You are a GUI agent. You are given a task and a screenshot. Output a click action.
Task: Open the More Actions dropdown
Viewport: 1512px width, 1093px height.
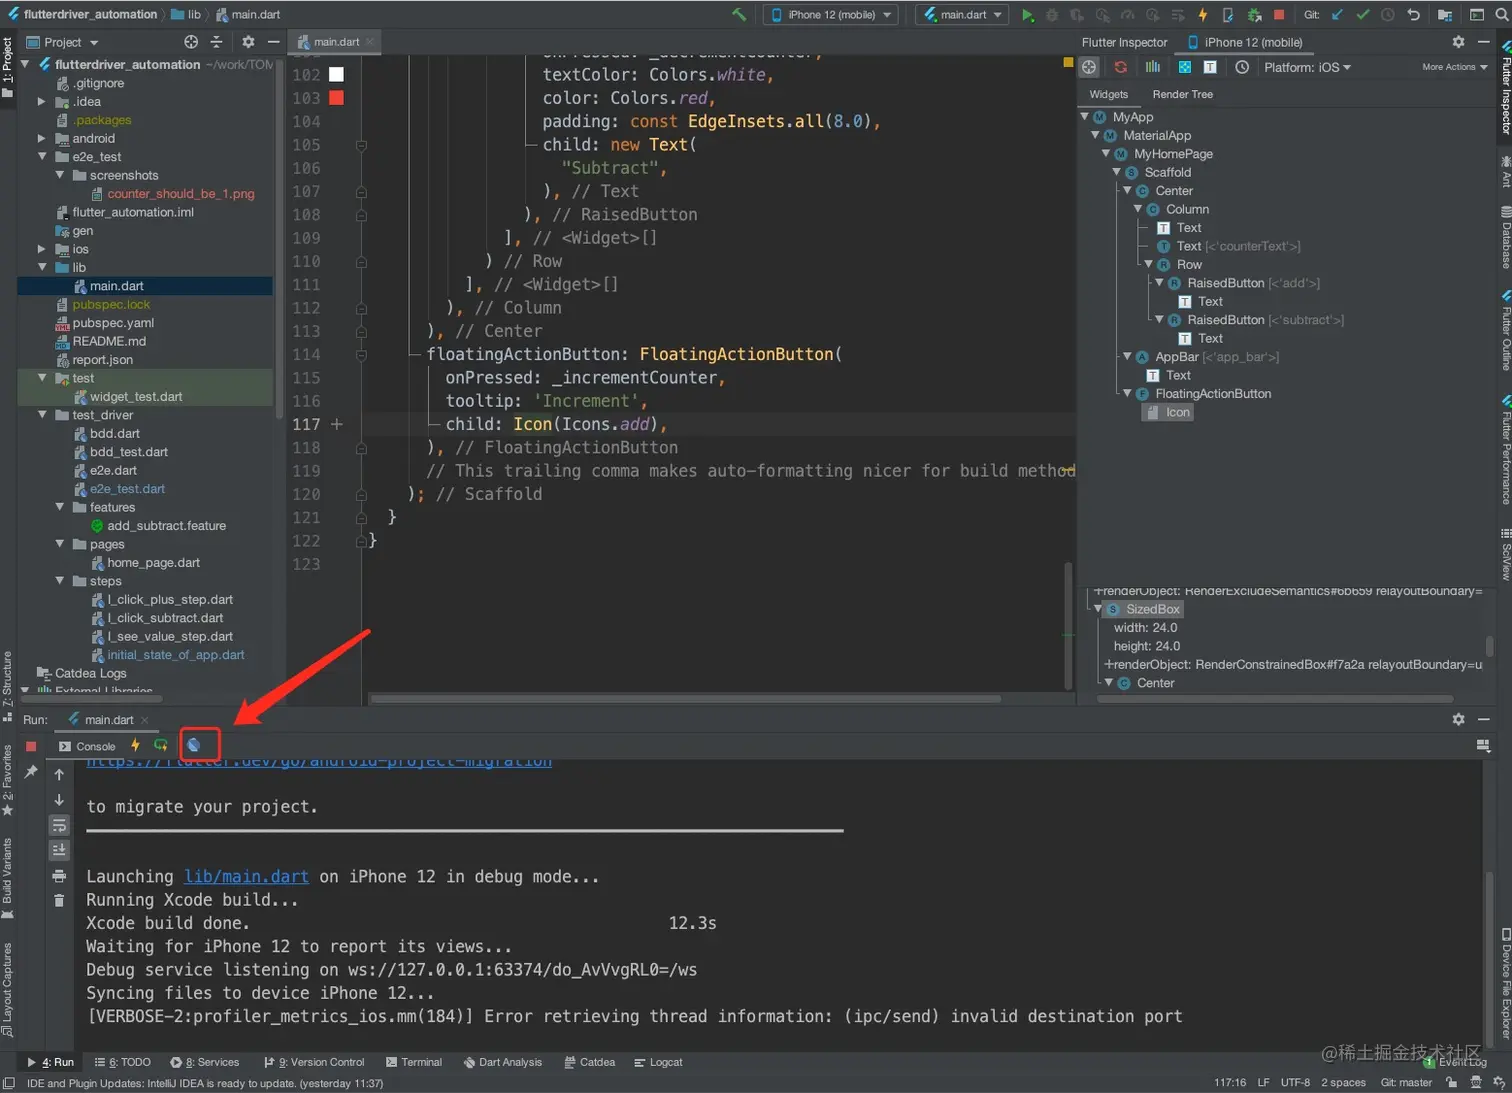[x=1454, y=67]
